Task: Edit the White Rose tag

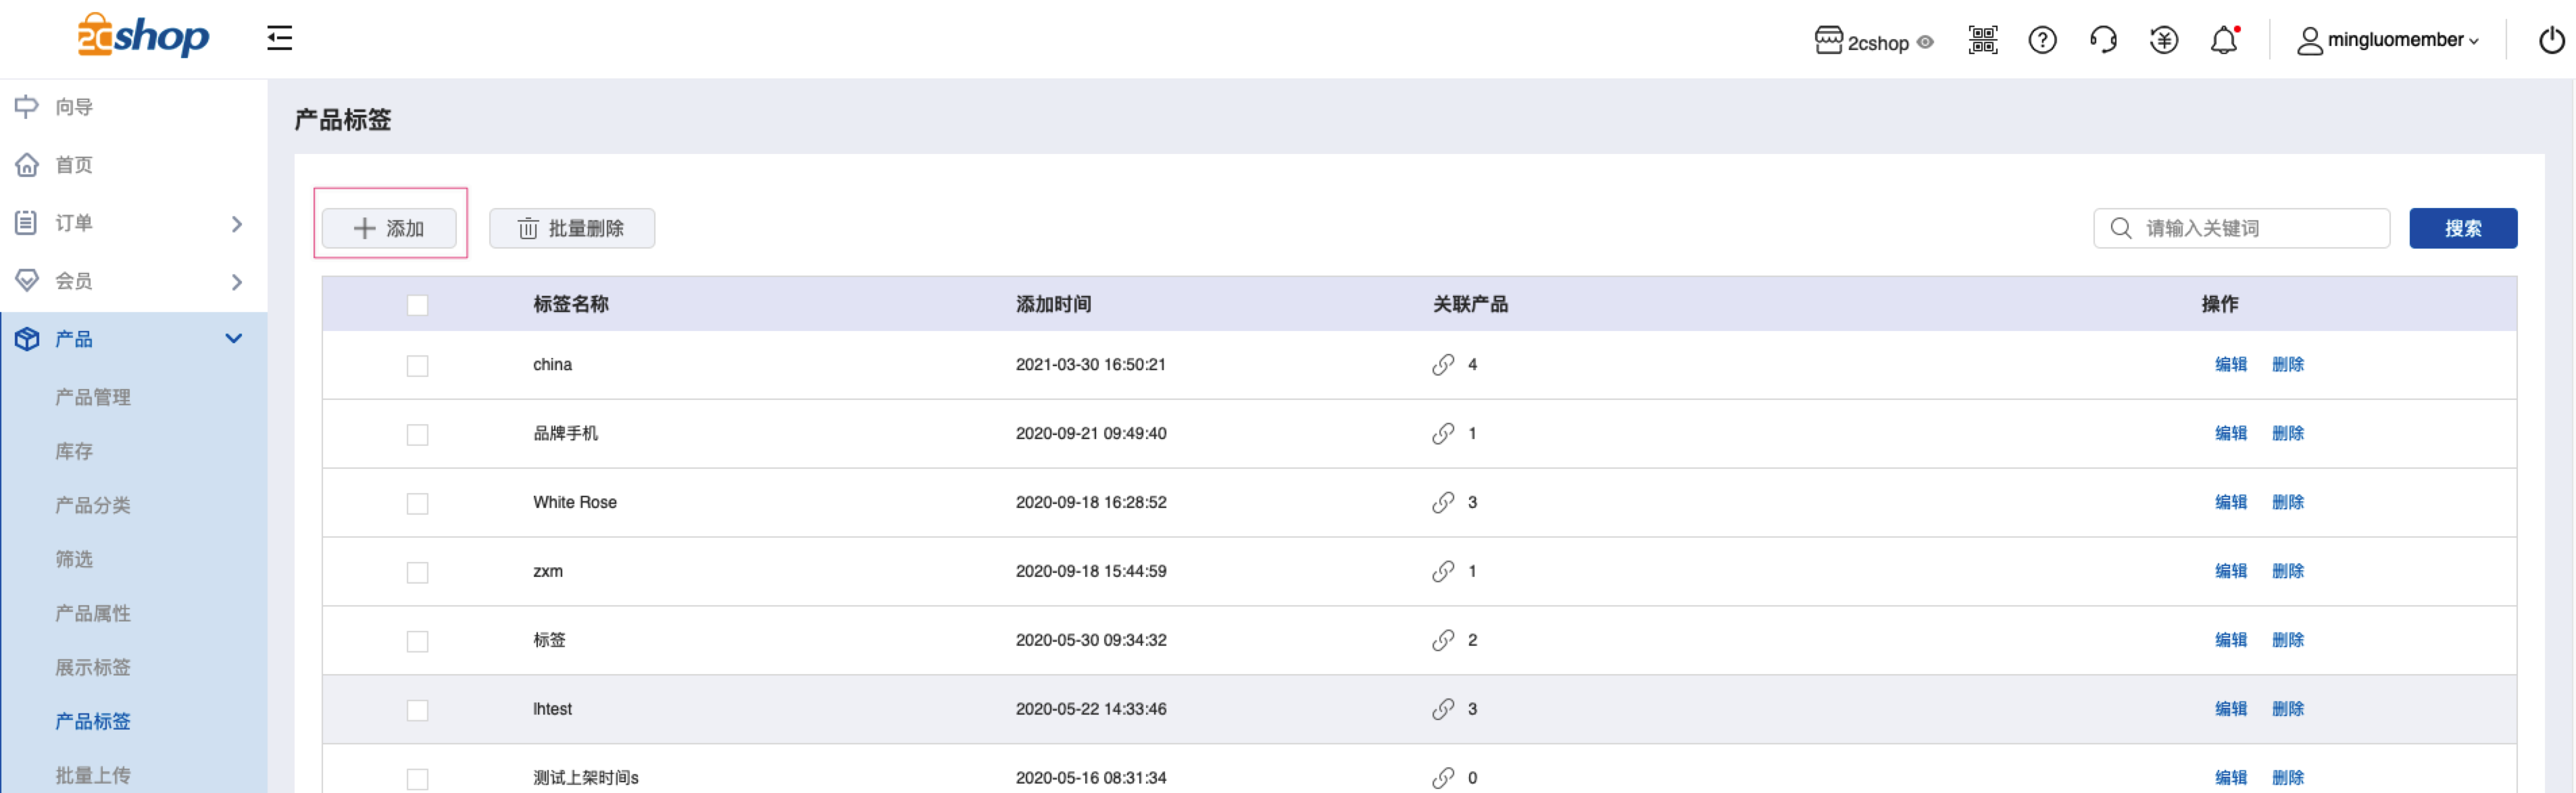Action: [x=2230, y=503]
